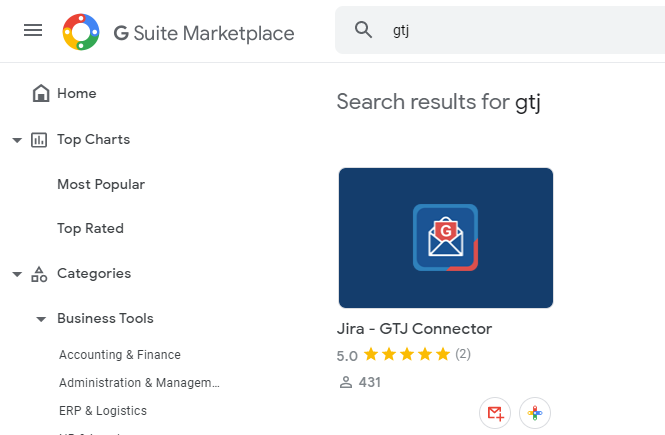Click the Home house icon
The width and height of the screenshot is (665, 435).
coord(41,93)
